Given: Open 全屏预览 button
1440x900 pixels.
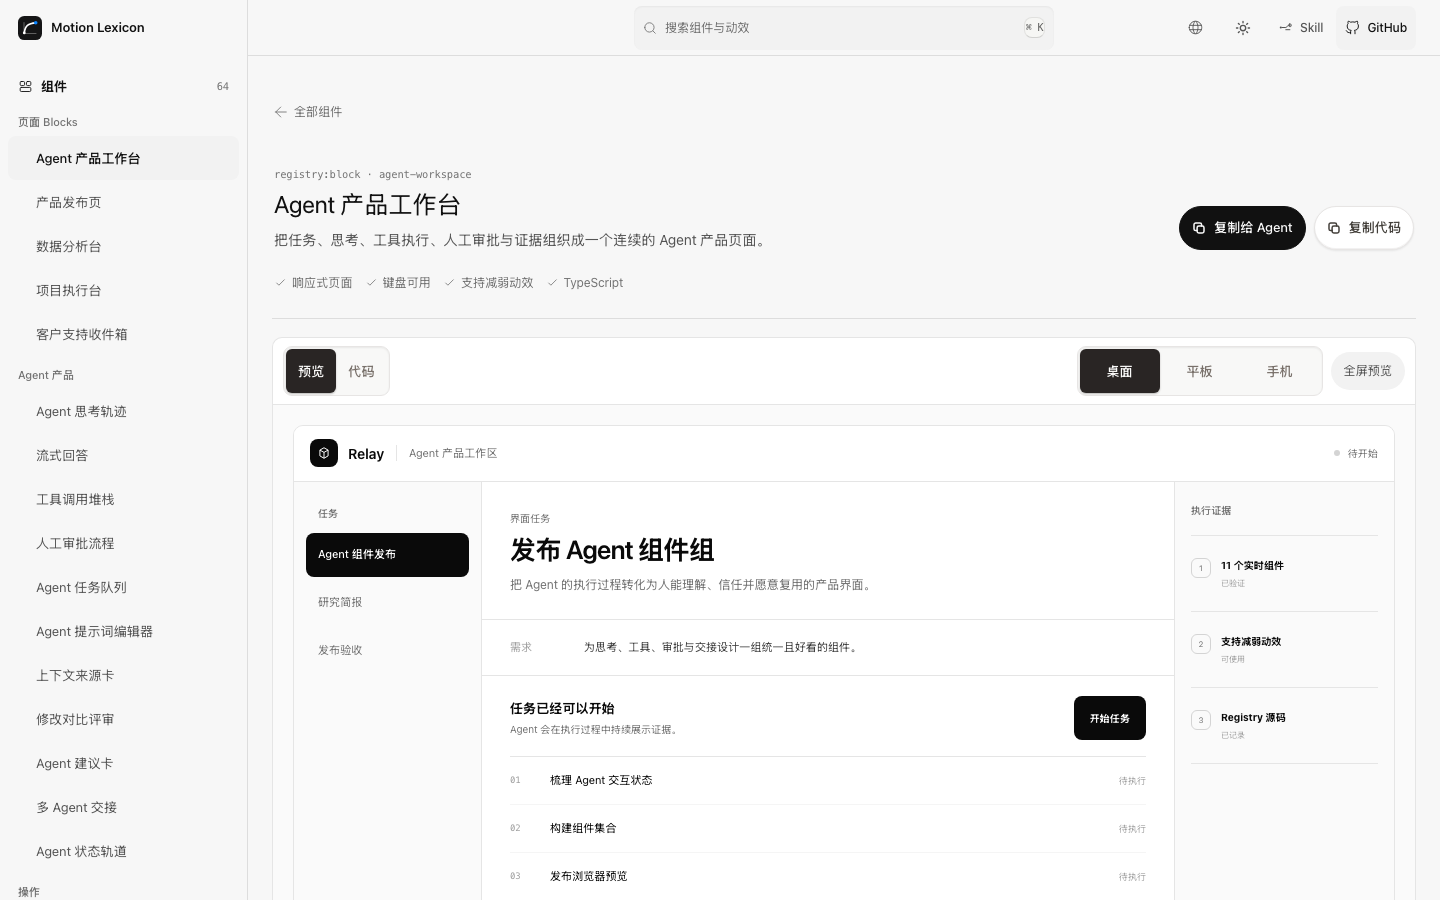Looking at the screenshot, I should coord(1368,371).
